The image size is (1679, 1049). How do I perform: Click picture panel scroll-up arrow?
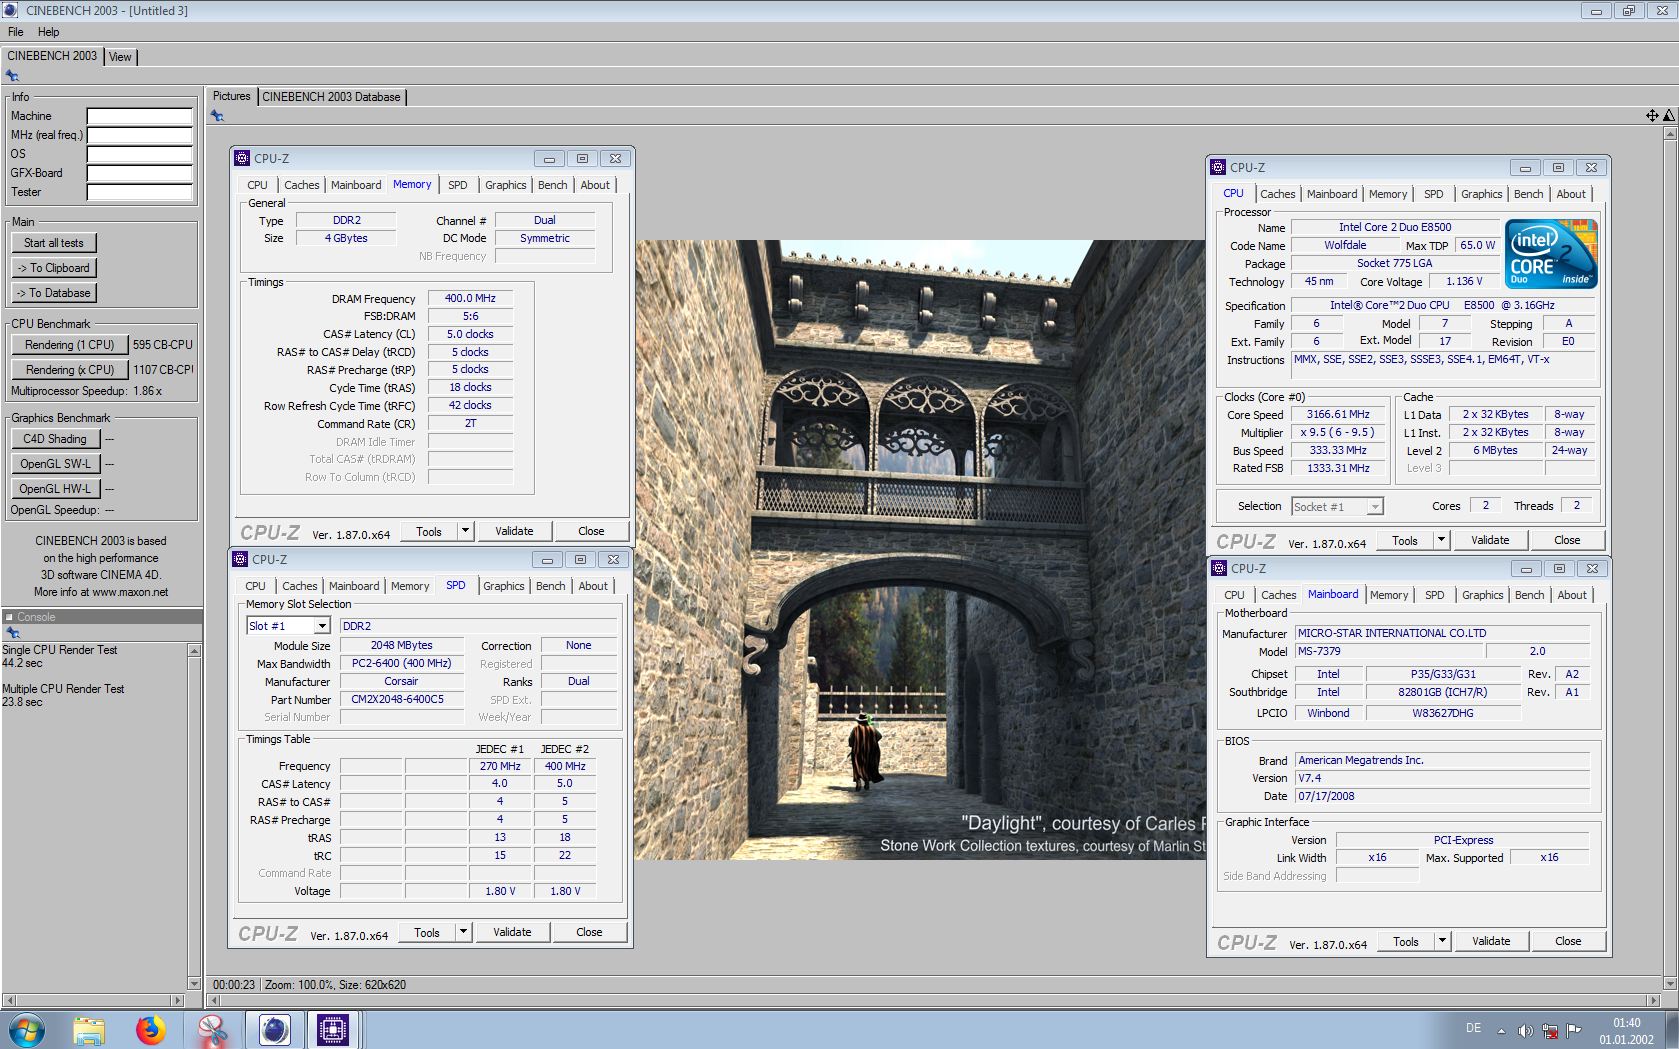pos(1669,133)
